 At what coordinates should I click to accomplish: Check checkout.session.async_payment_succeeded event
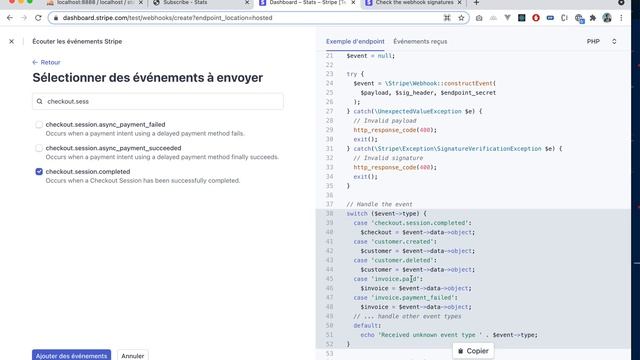click(39, 148)
